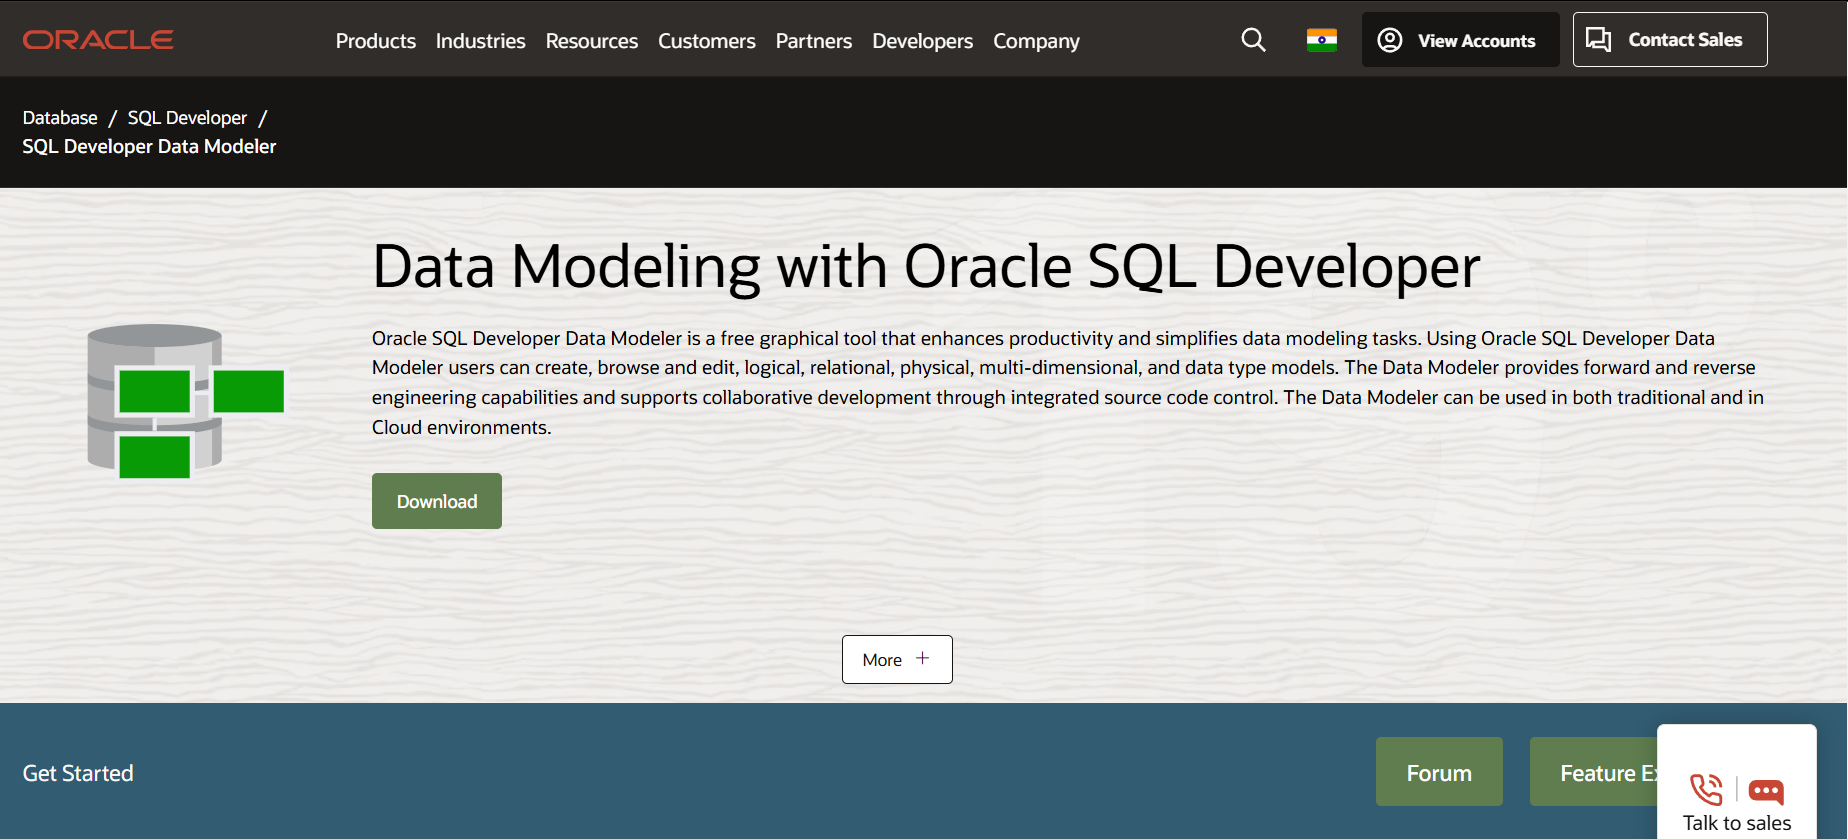Select the India flag country icon
Viewport: 1848px width, 839px height.
click(1321, 40)
